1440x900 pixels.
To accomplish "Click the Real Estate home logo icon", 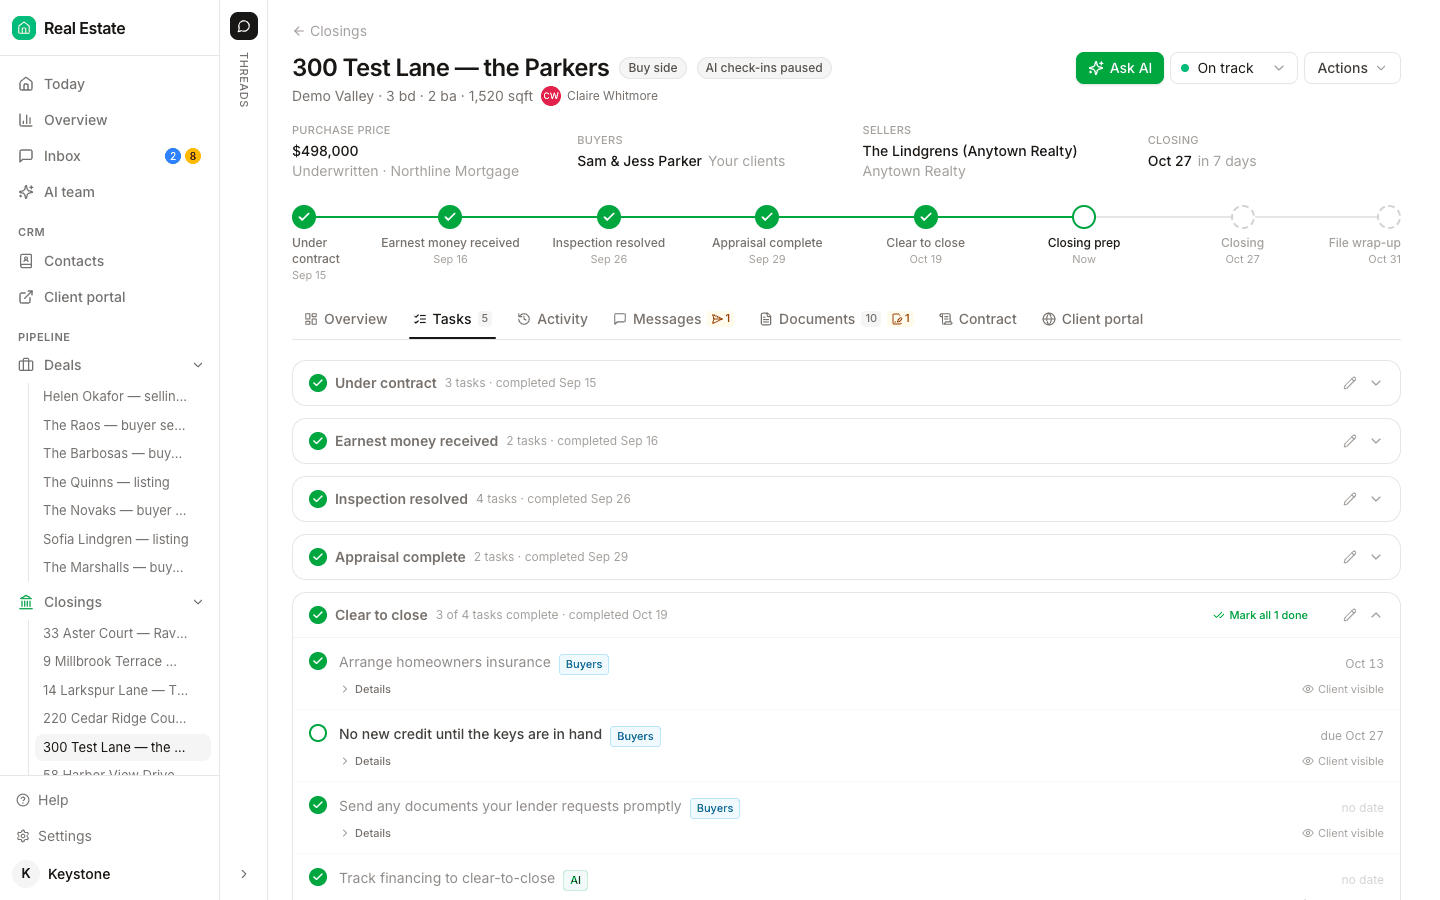I will pos(24,28).
